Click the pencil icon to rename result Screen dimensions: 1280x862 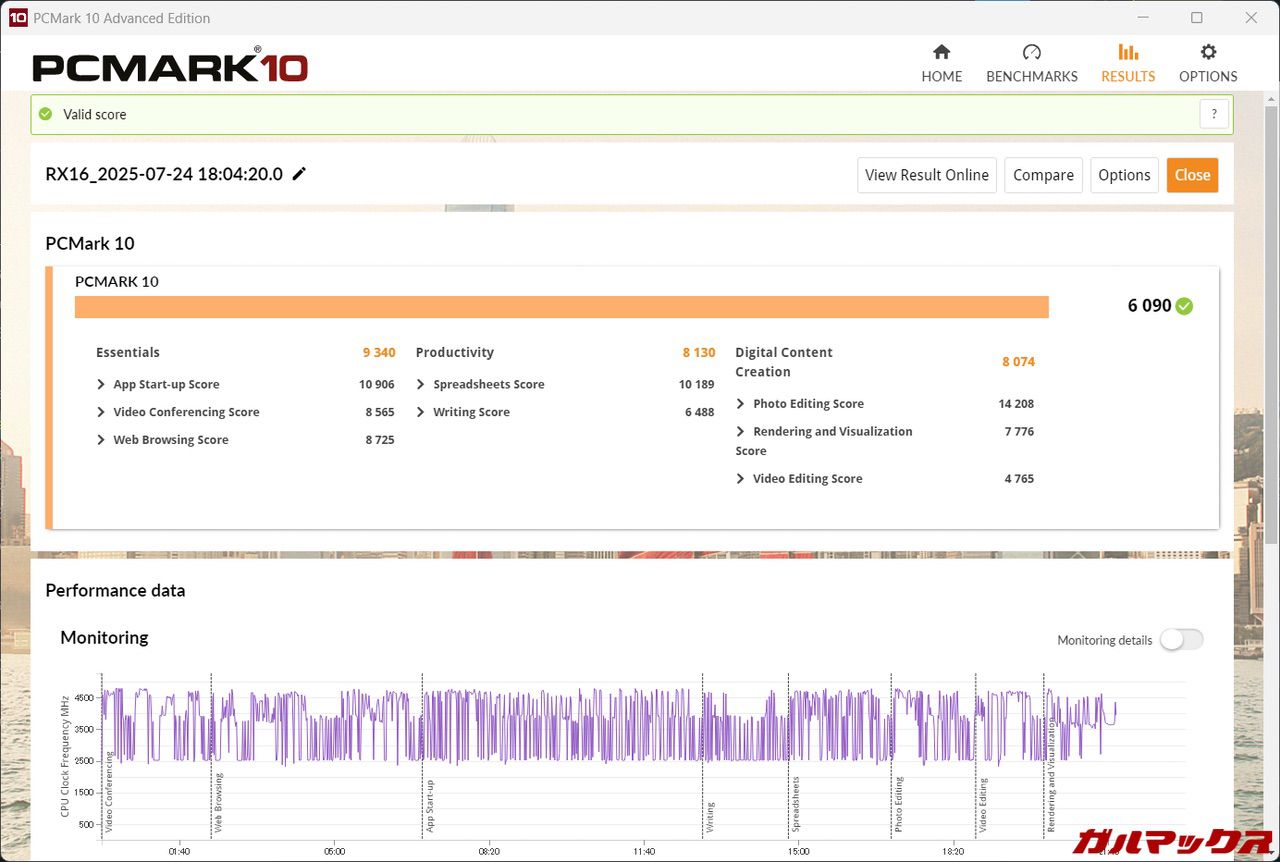(x=299, y=174)
